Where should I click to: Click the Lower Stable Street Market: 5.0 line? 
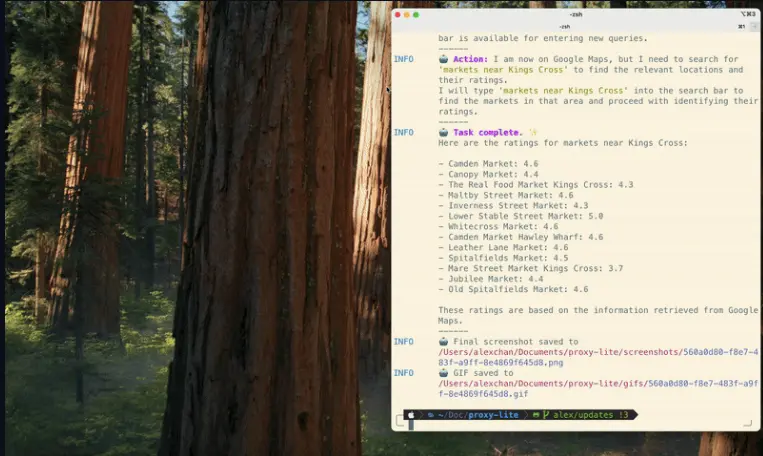point(521,216)
